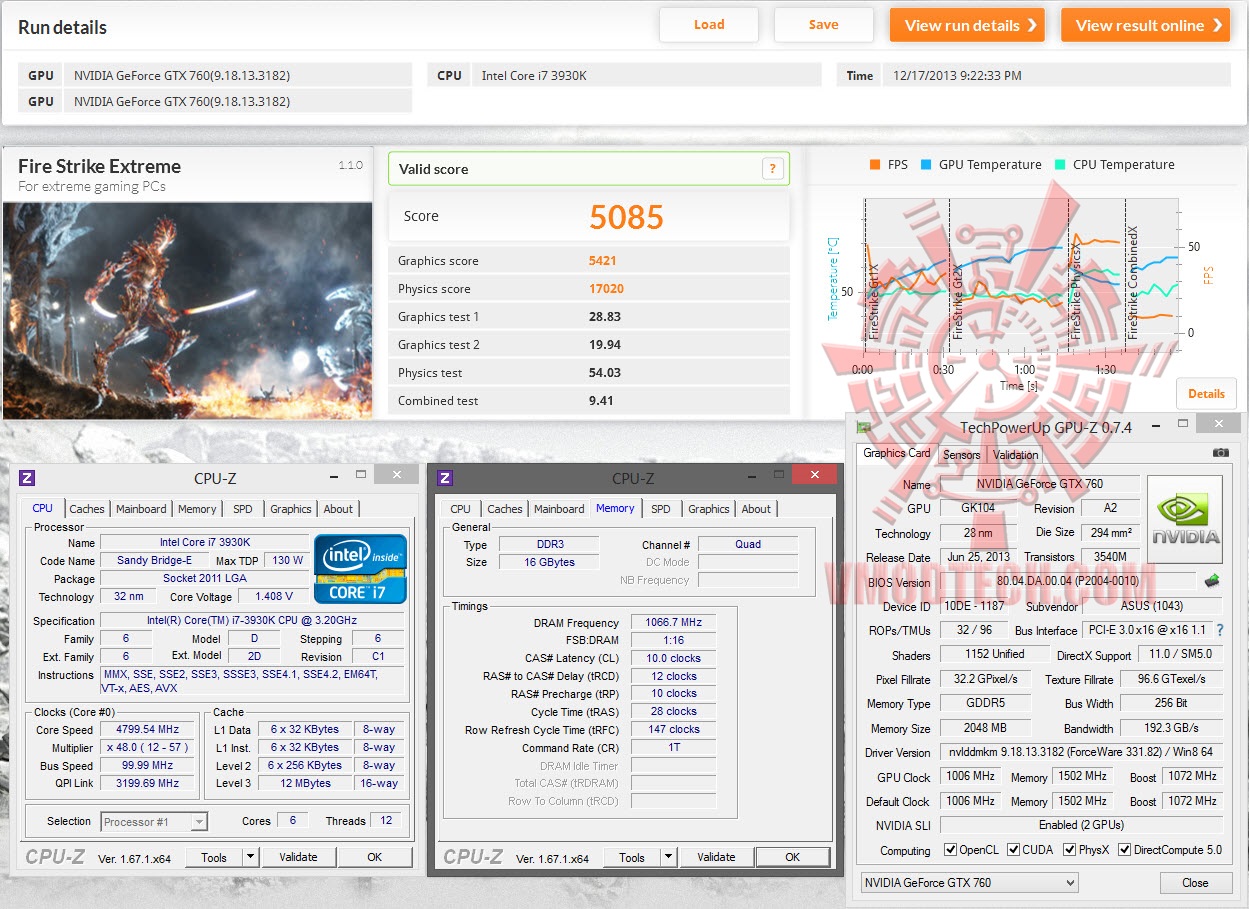Click the Time field 12/17/2013 9:22:33 PM
This screenshot has height=909, width=1249.
point(1056,75)
